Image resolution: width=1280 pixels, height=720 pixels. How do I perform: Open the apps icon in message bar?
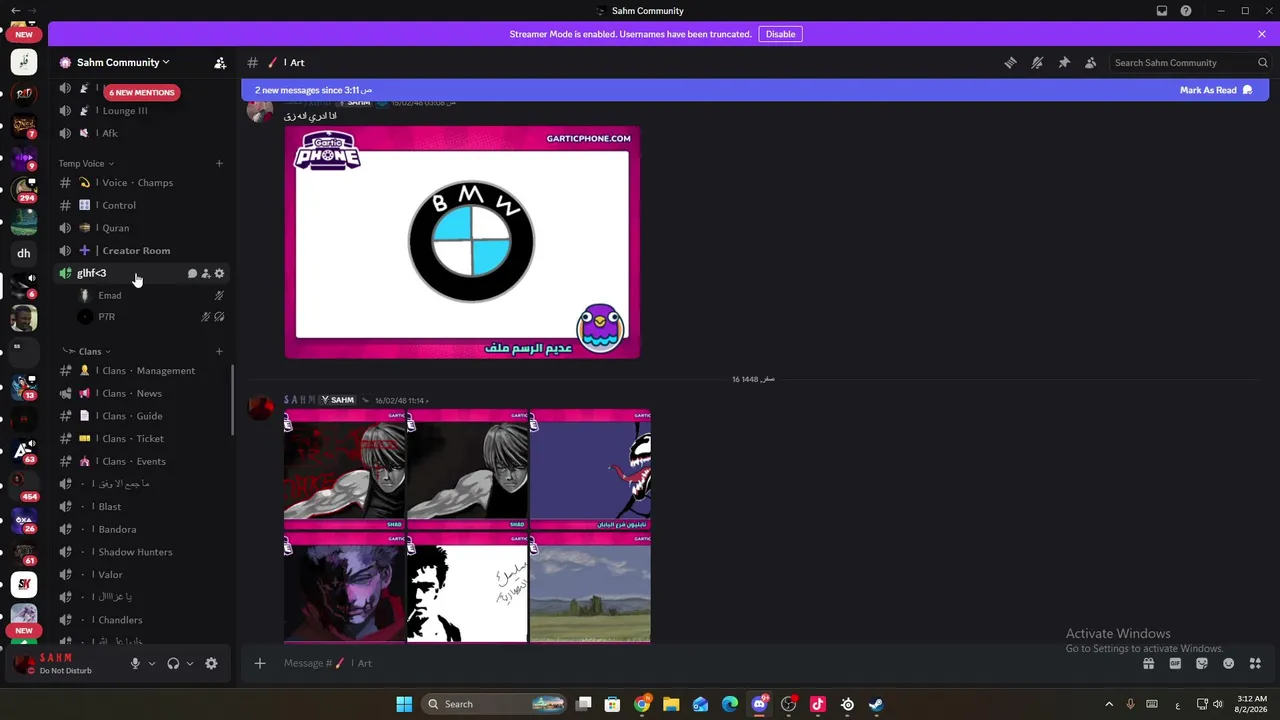point(1255,663)
